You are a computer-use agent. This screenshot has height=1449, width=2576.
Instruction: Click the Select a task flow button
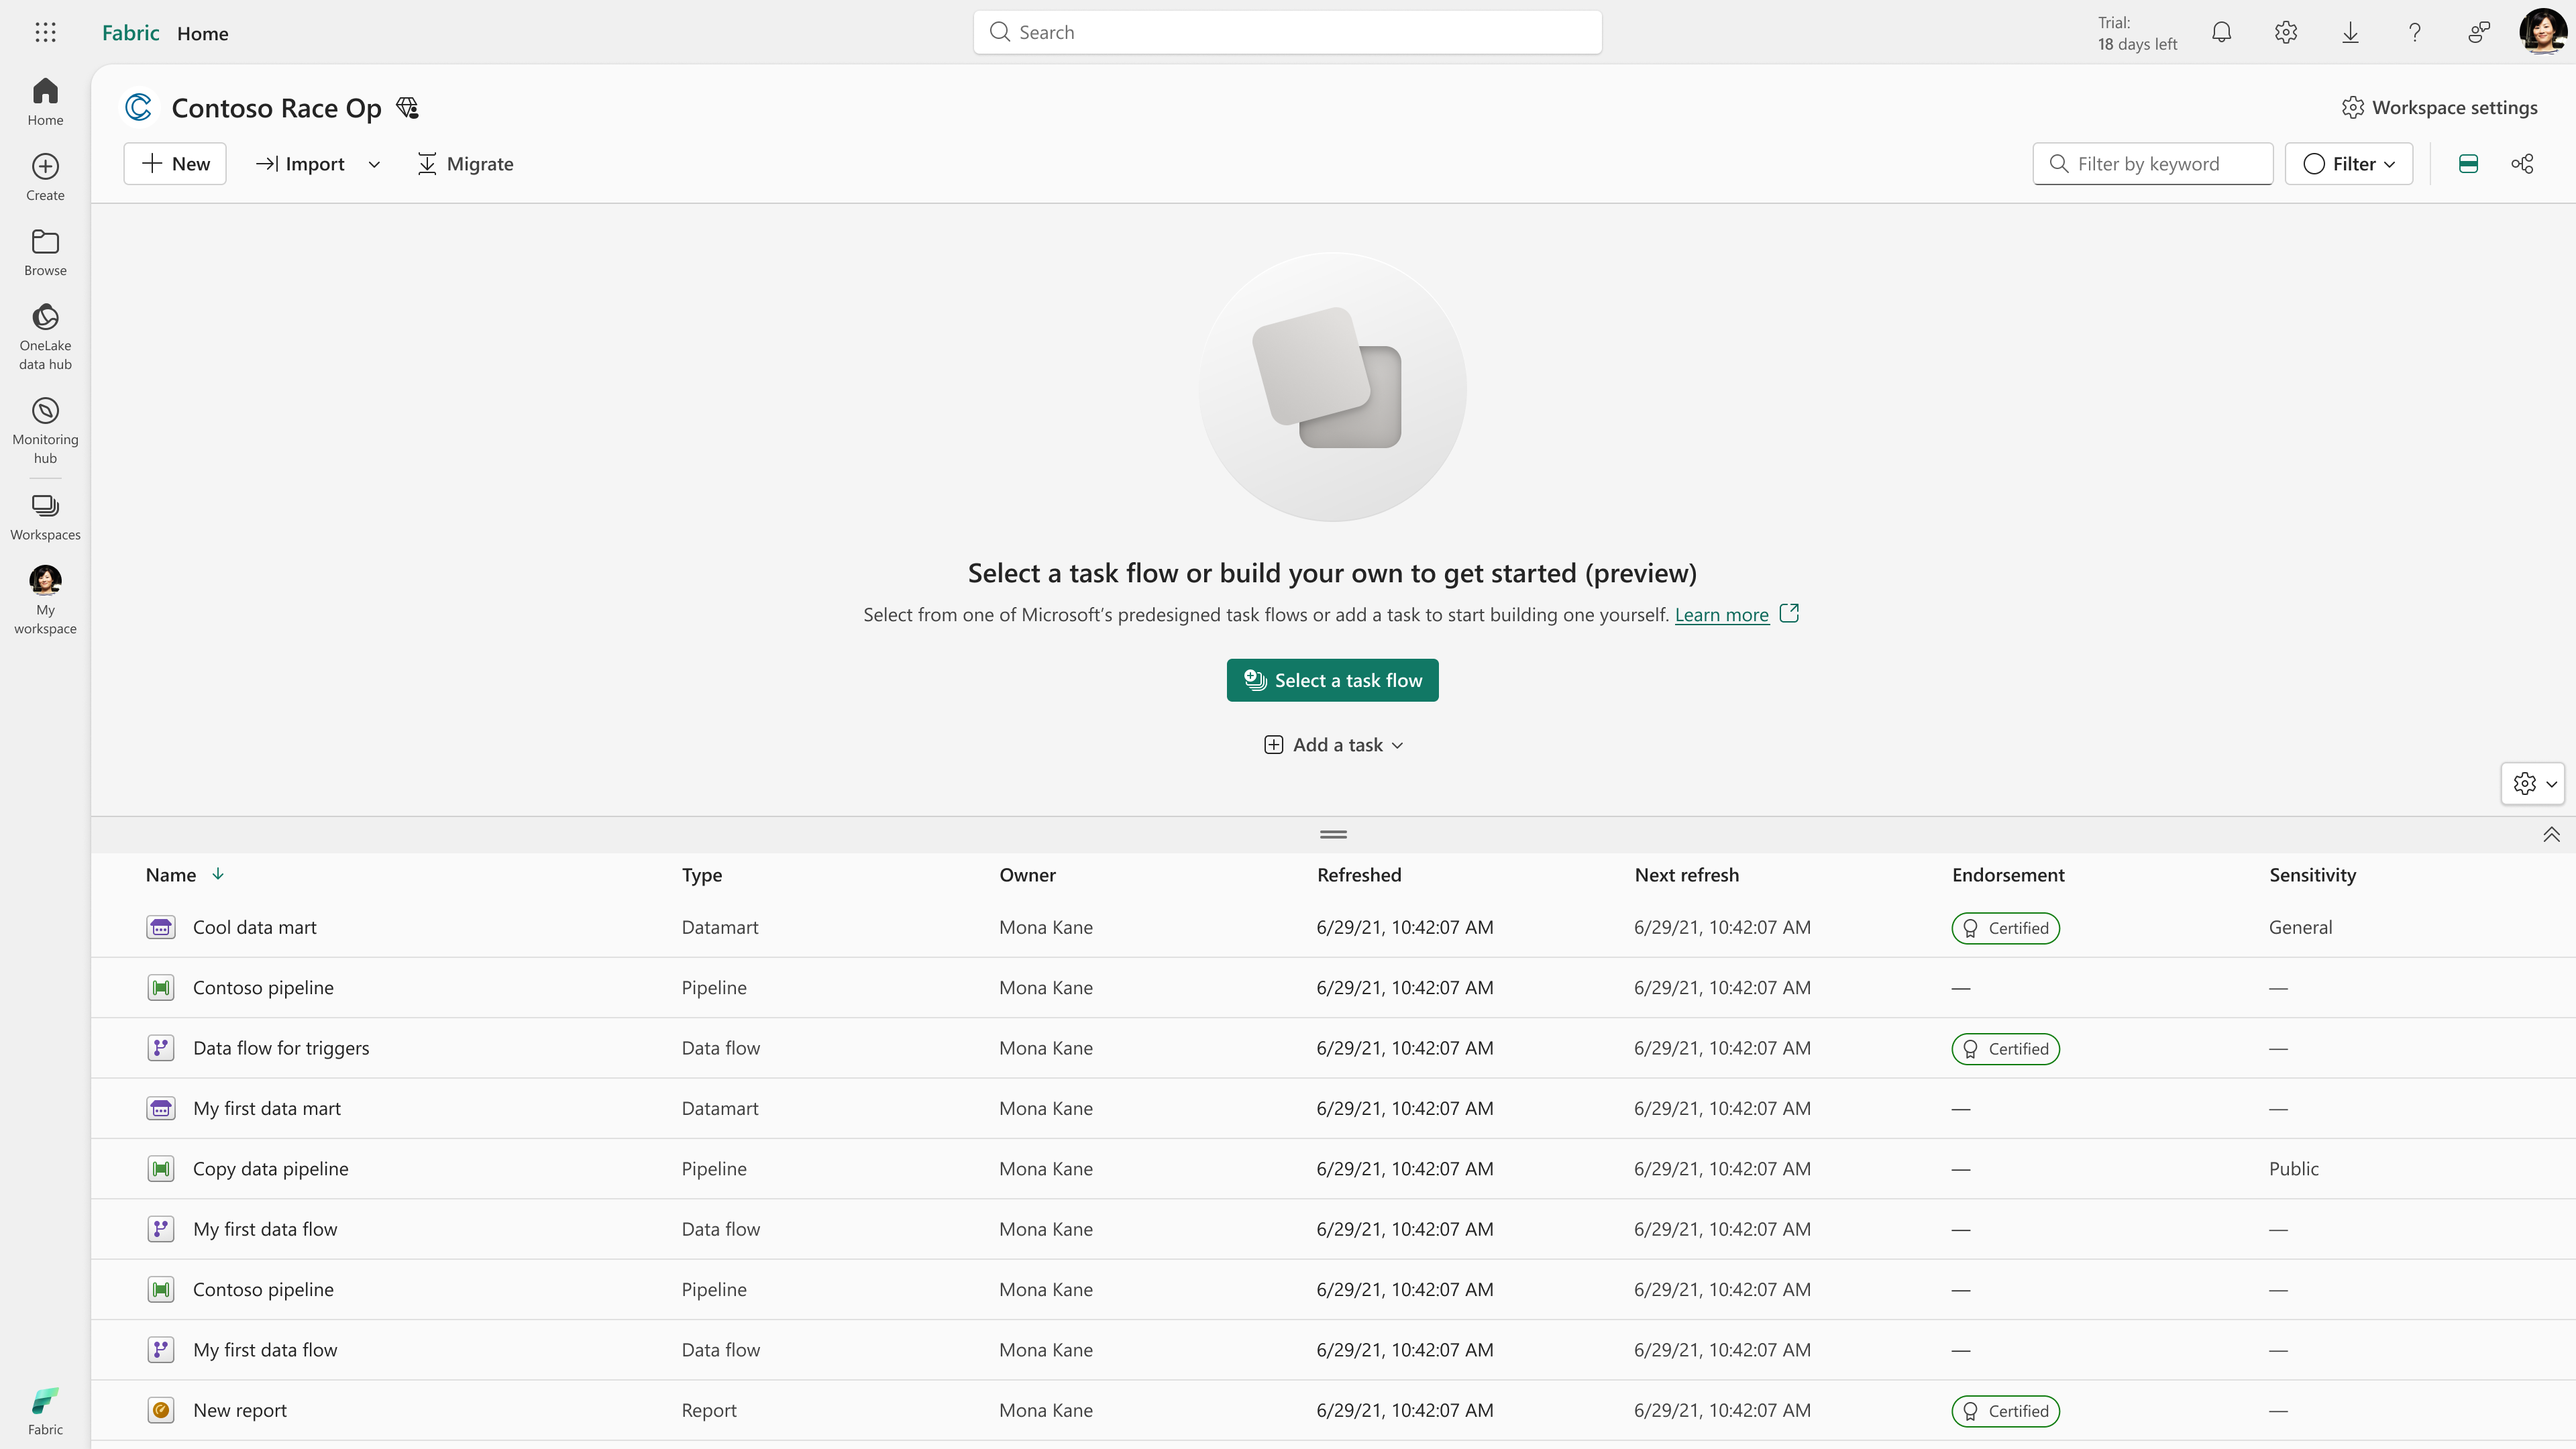coord(1332,680)
